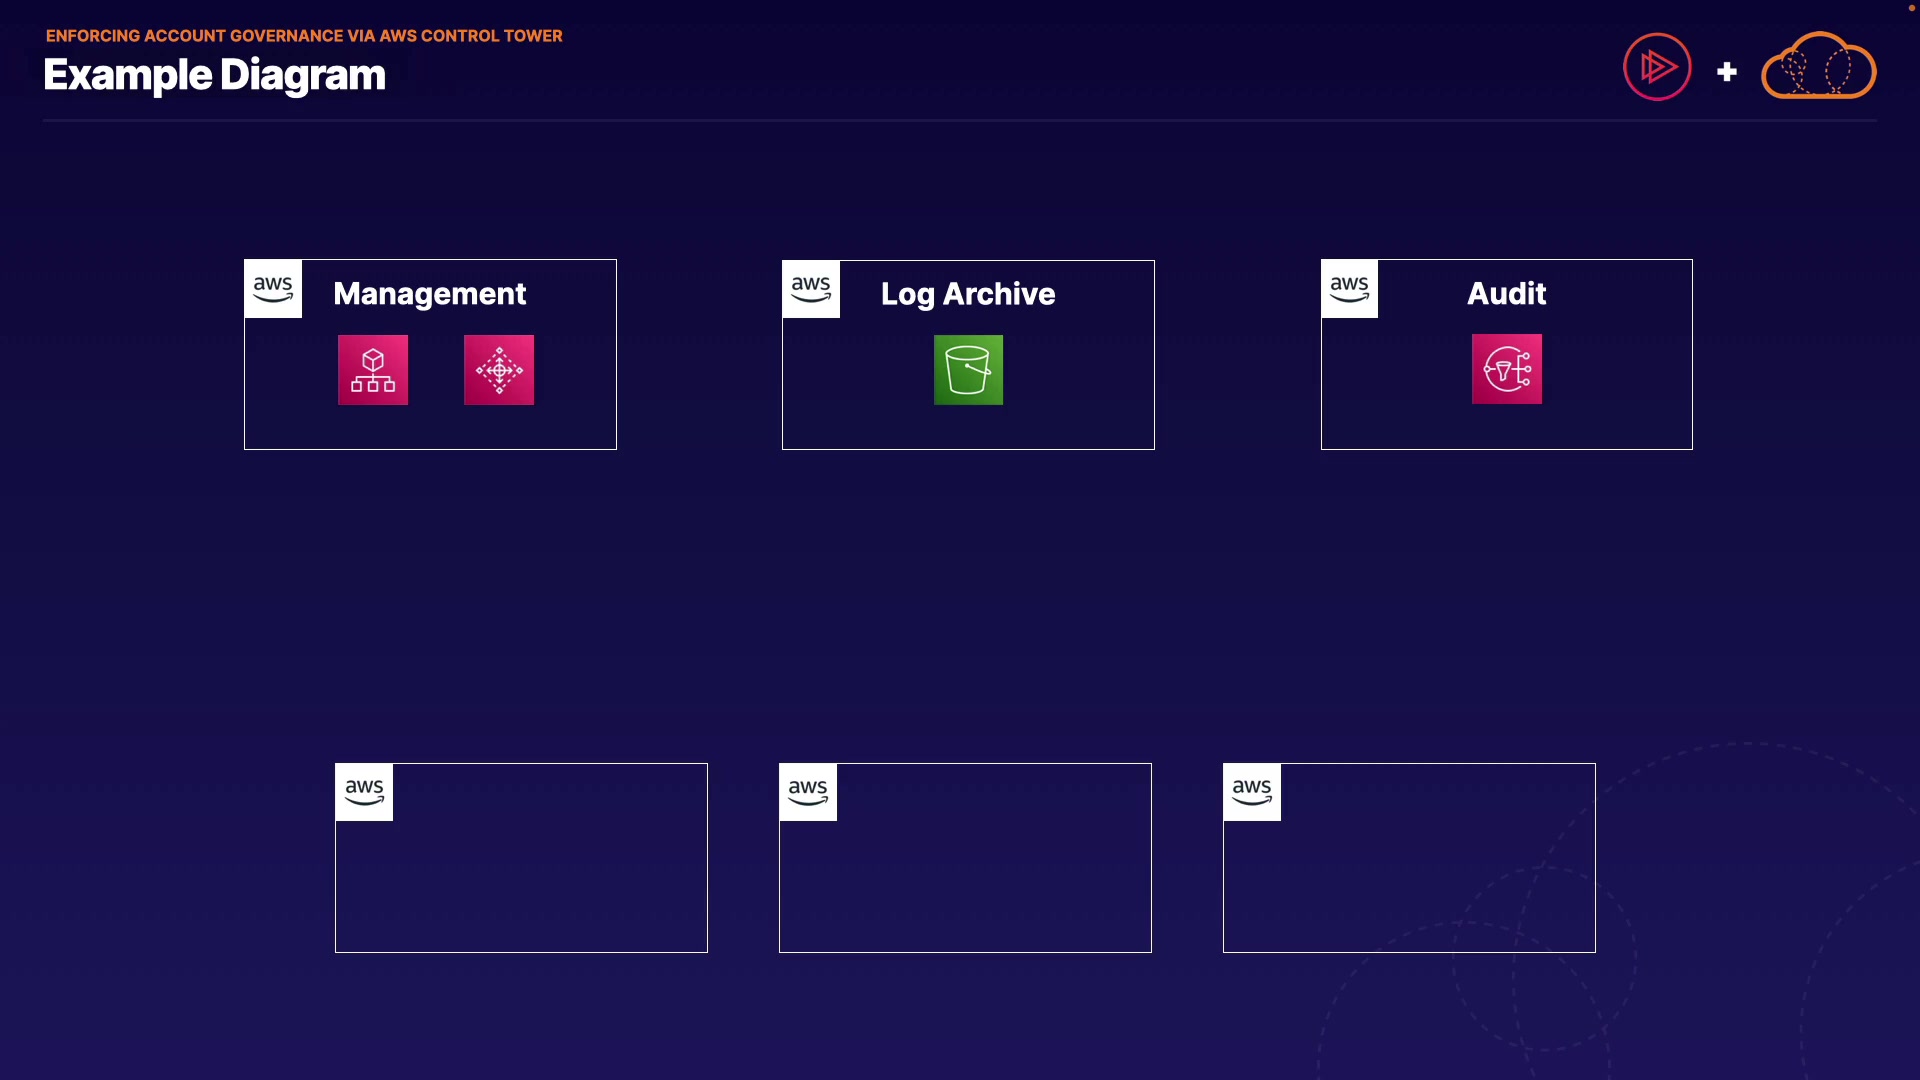This screenshot has width=1920, height=1080.
Task: Click the orange Enforcing Account Governance subtitle
Action: click(304, 36)
